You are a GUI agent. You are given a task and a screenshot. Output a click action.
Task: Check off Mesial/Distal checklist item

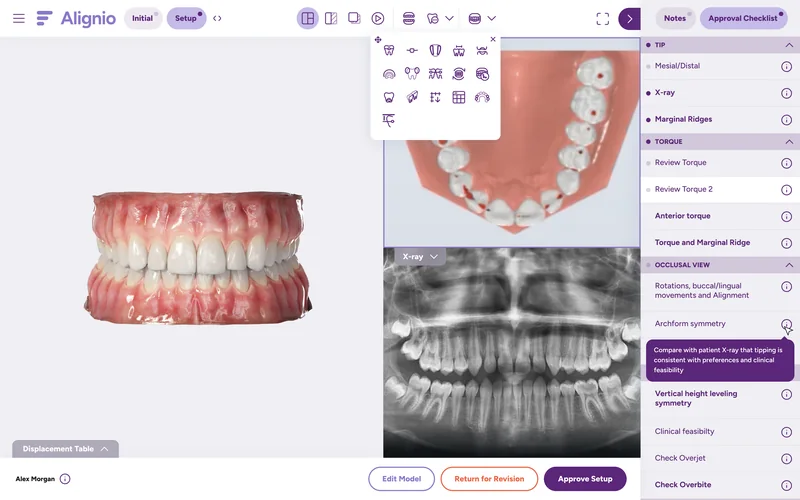pos(648,66)
